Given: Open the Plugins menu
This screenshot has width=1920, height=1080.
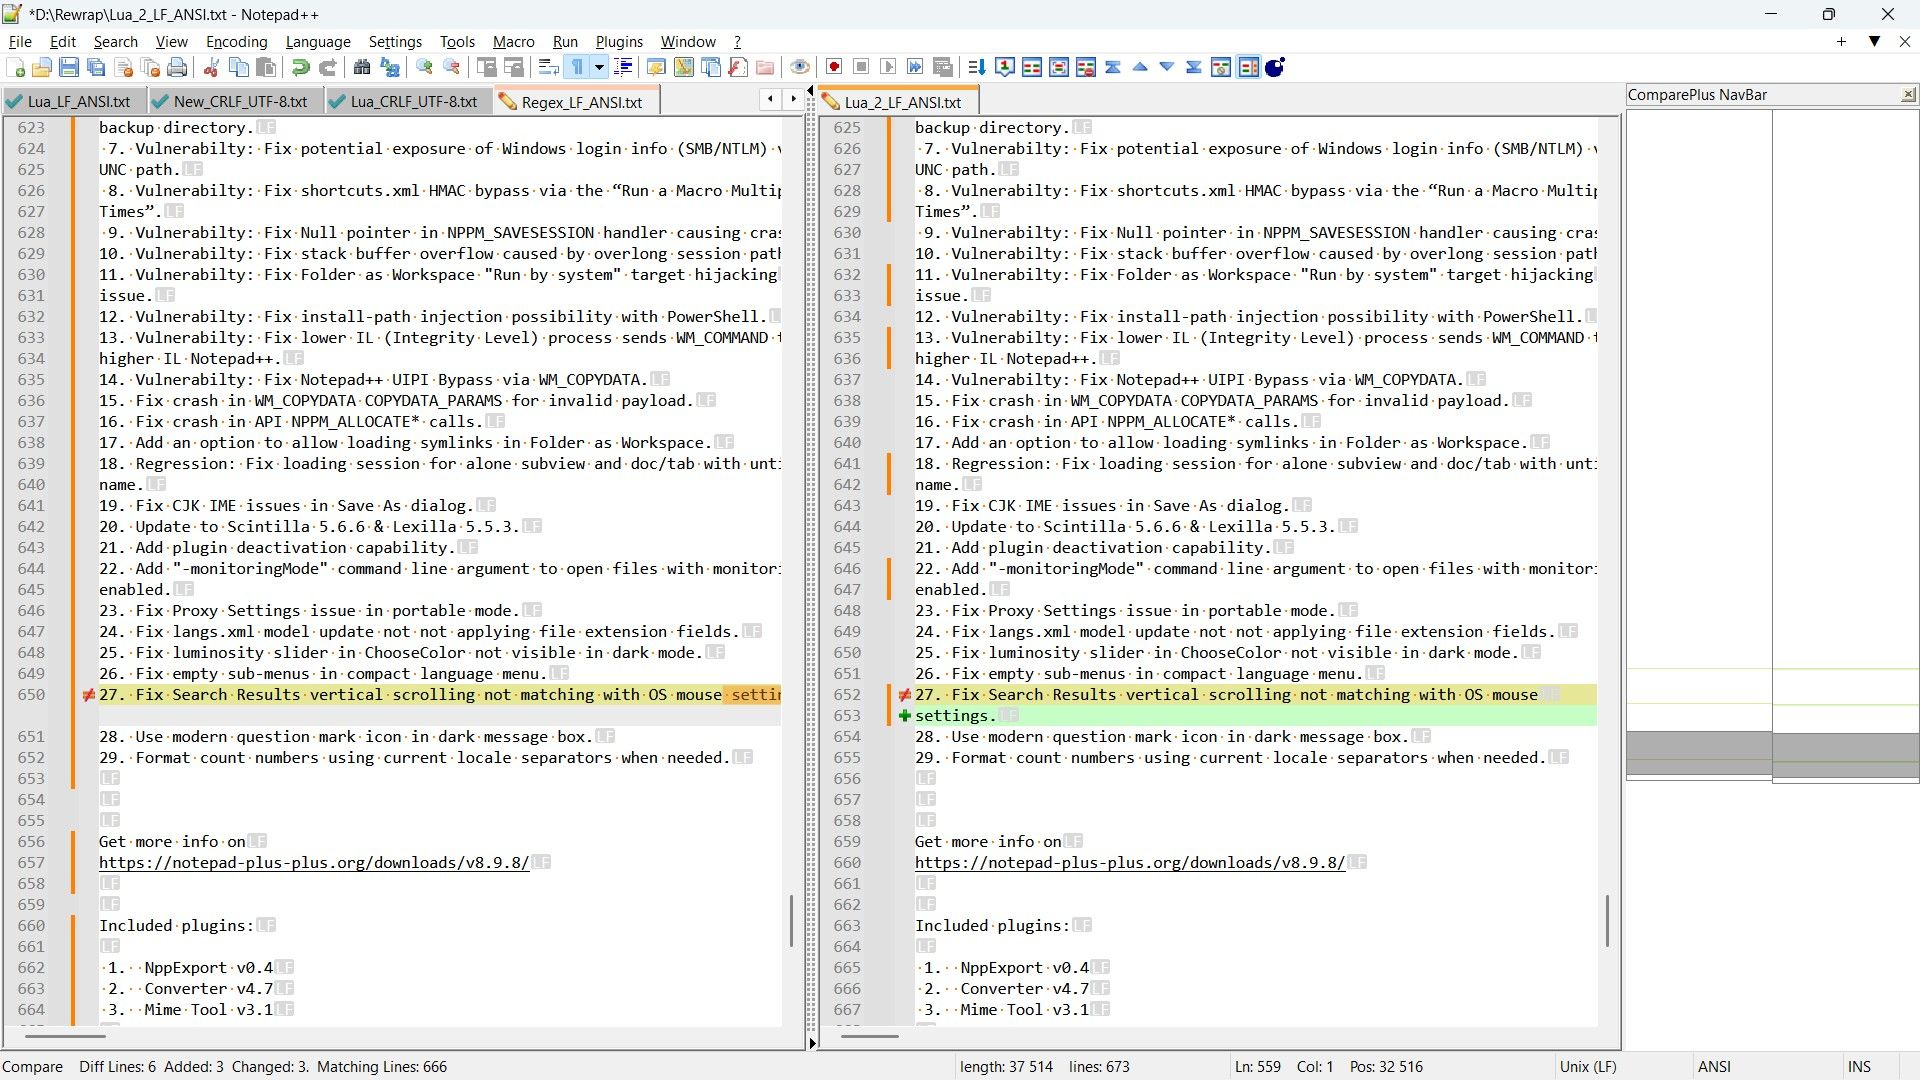Looking at the screenshot, I should tap(619, 41).
